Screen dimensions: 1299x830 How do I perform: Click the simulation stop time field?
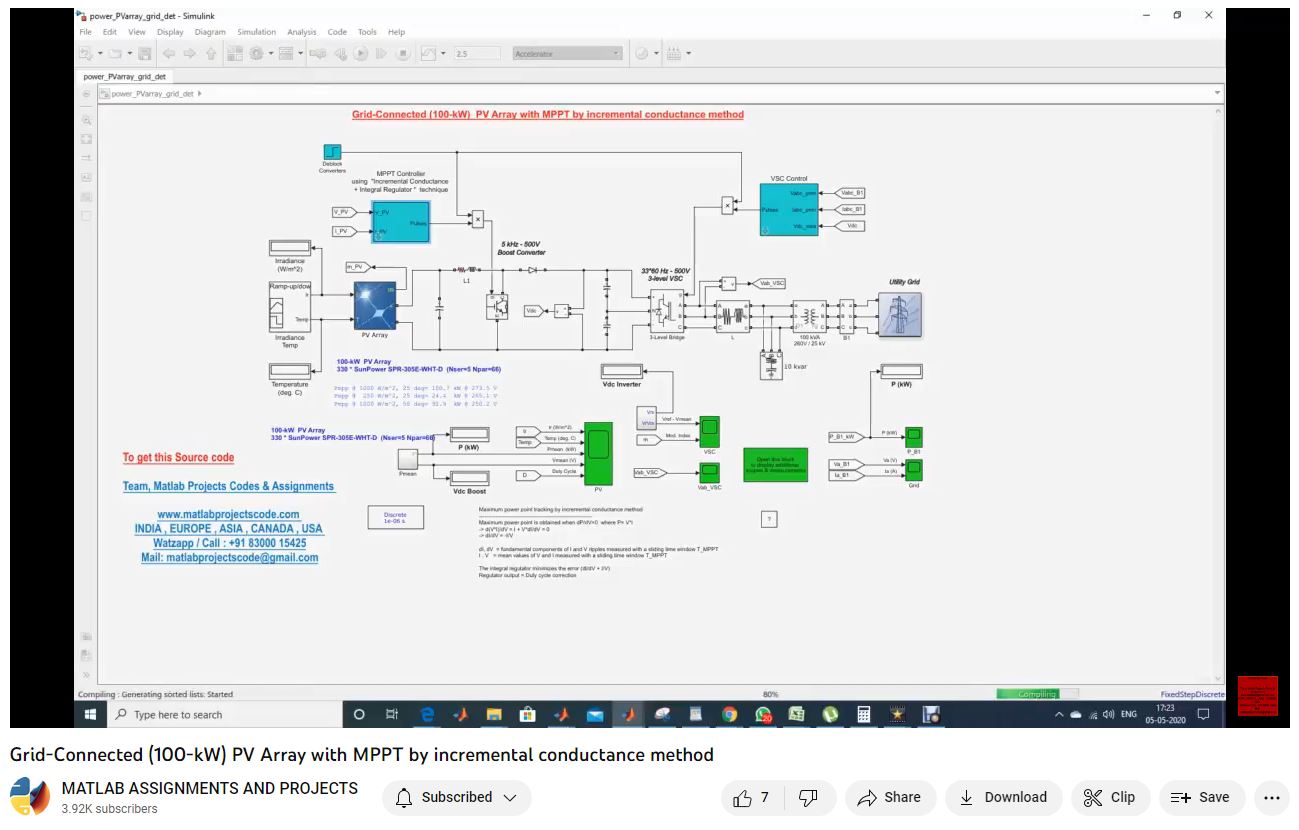click(x=476, y=54)
